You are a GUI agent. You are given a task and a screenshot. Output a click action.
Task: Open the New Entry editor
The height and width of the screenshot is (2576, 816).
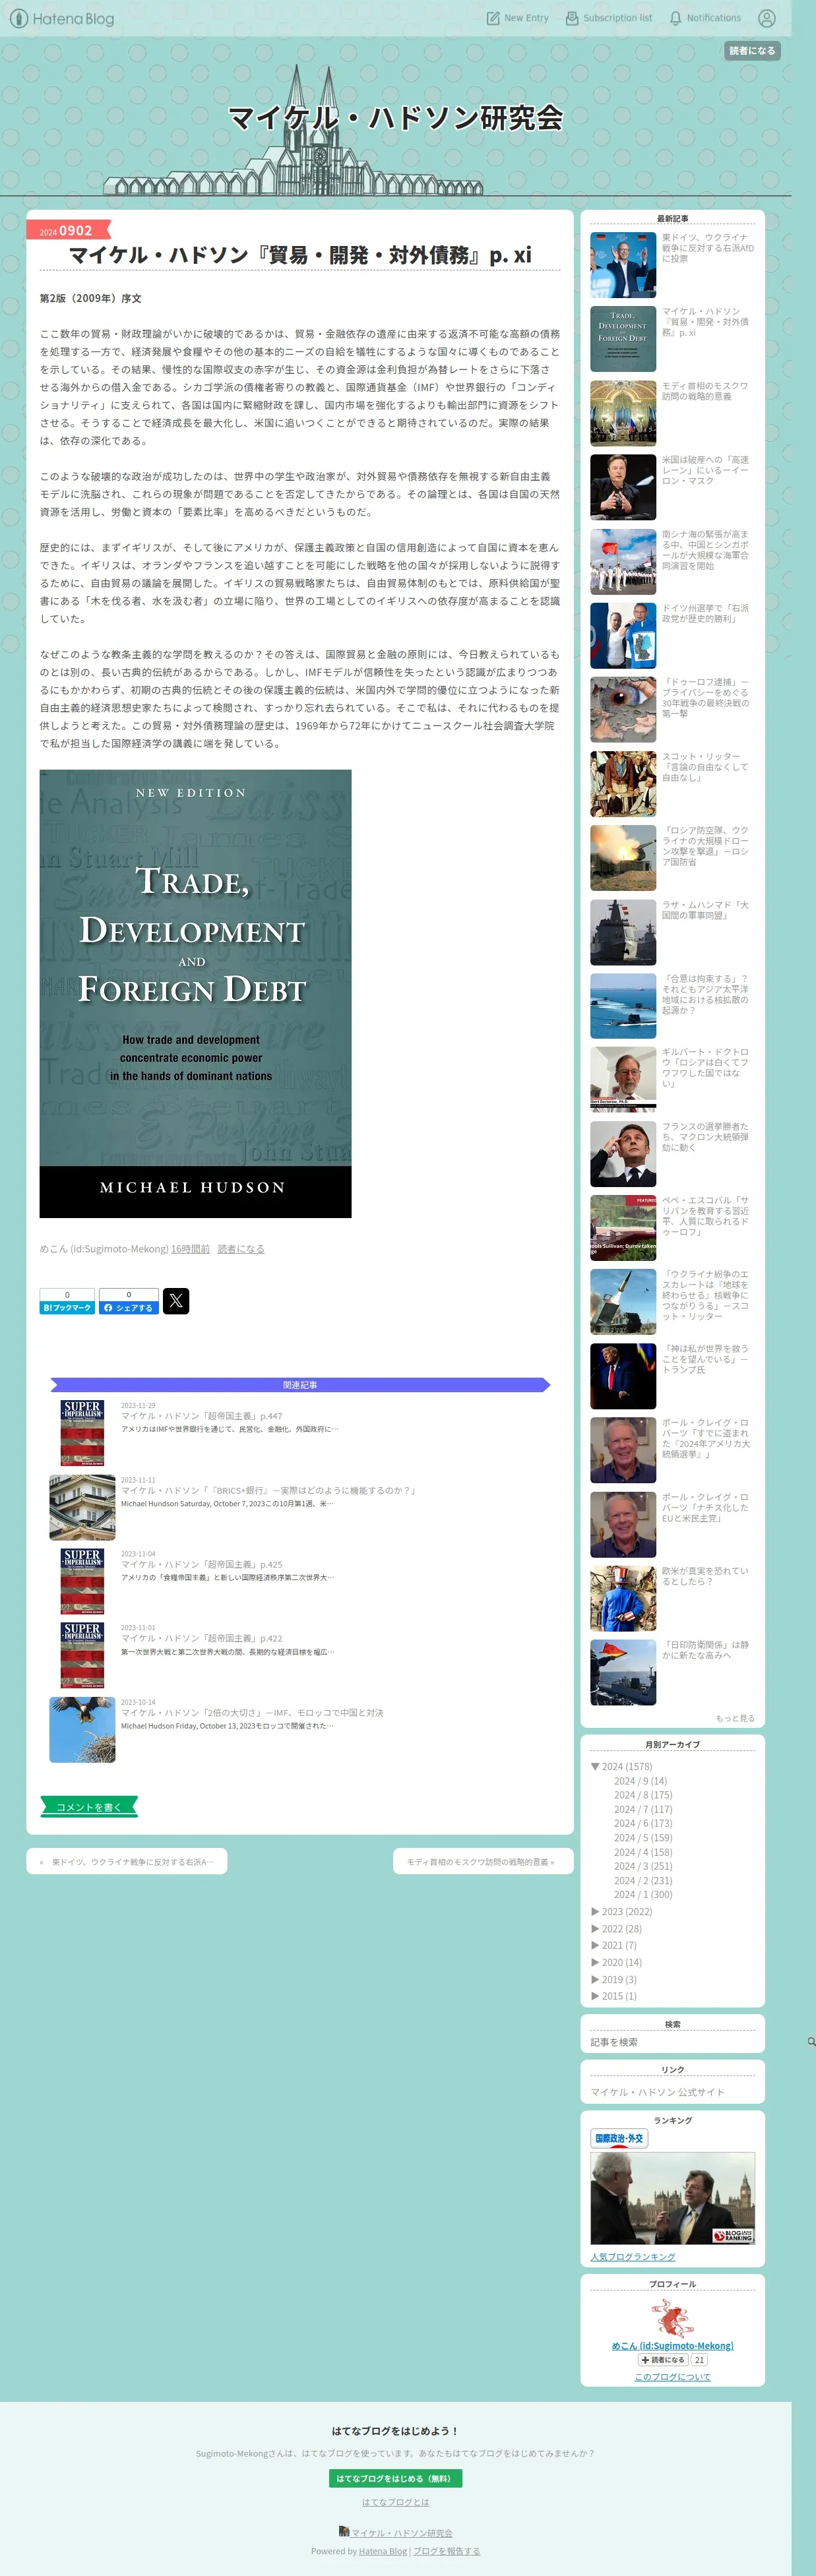click(x=517, y=18)
